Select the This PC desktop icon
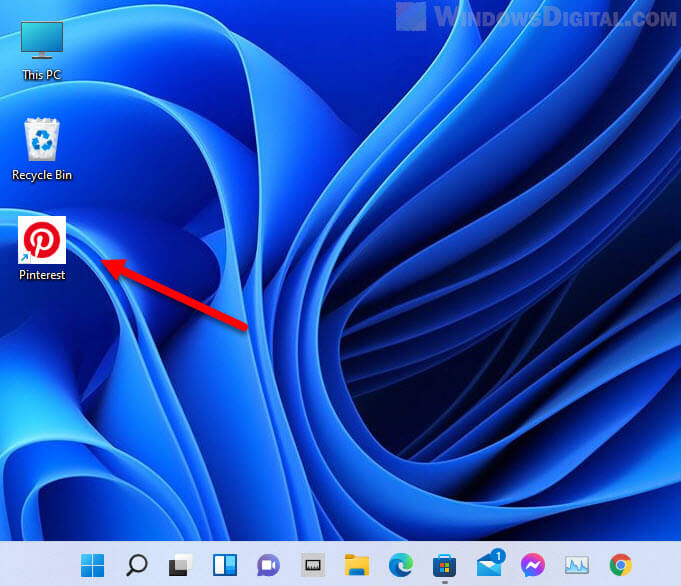681x586 pixels. click(42, 40)
